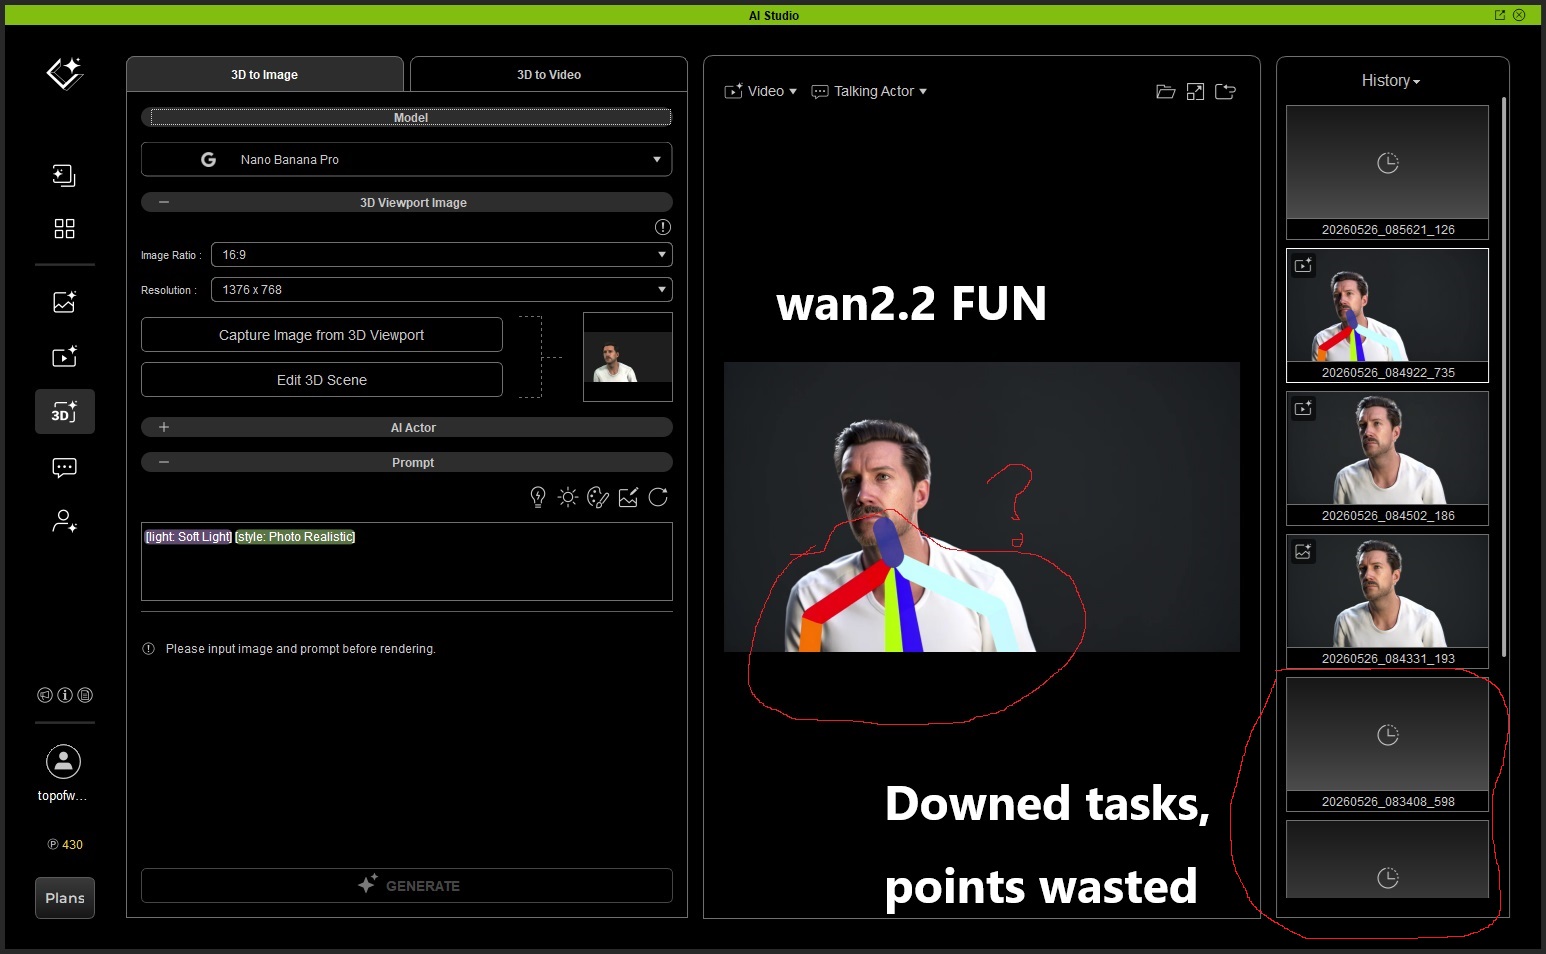Open the grid gallery sidebar icon
1546x954 pixels.
coord(65,229)
